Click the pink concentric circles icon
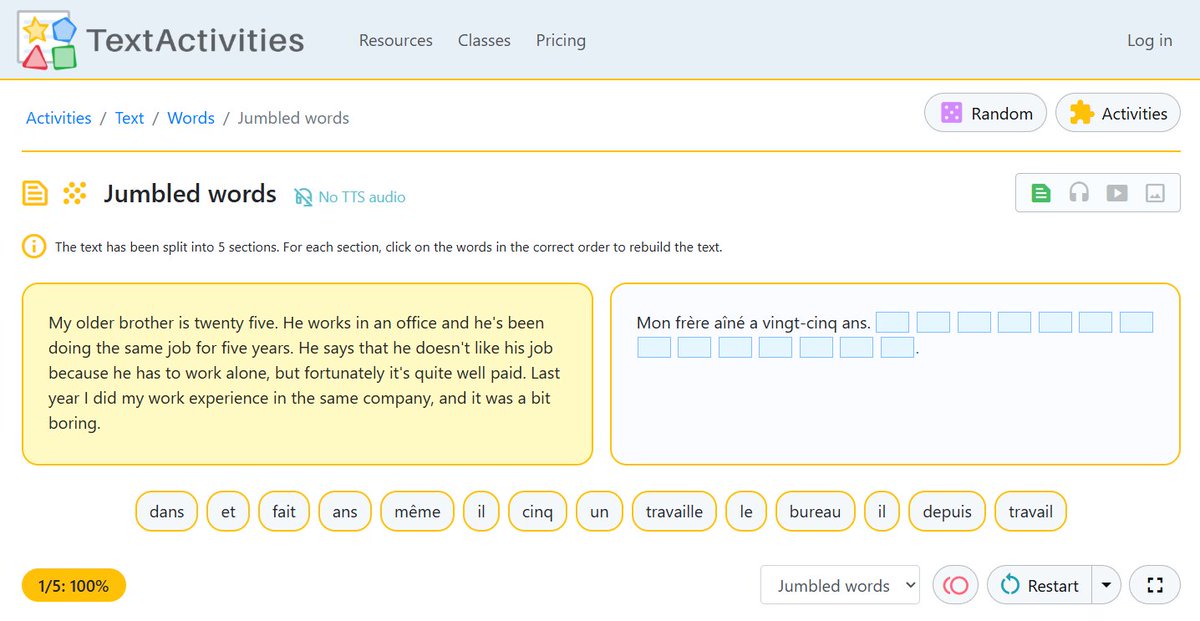 [955, 585]
